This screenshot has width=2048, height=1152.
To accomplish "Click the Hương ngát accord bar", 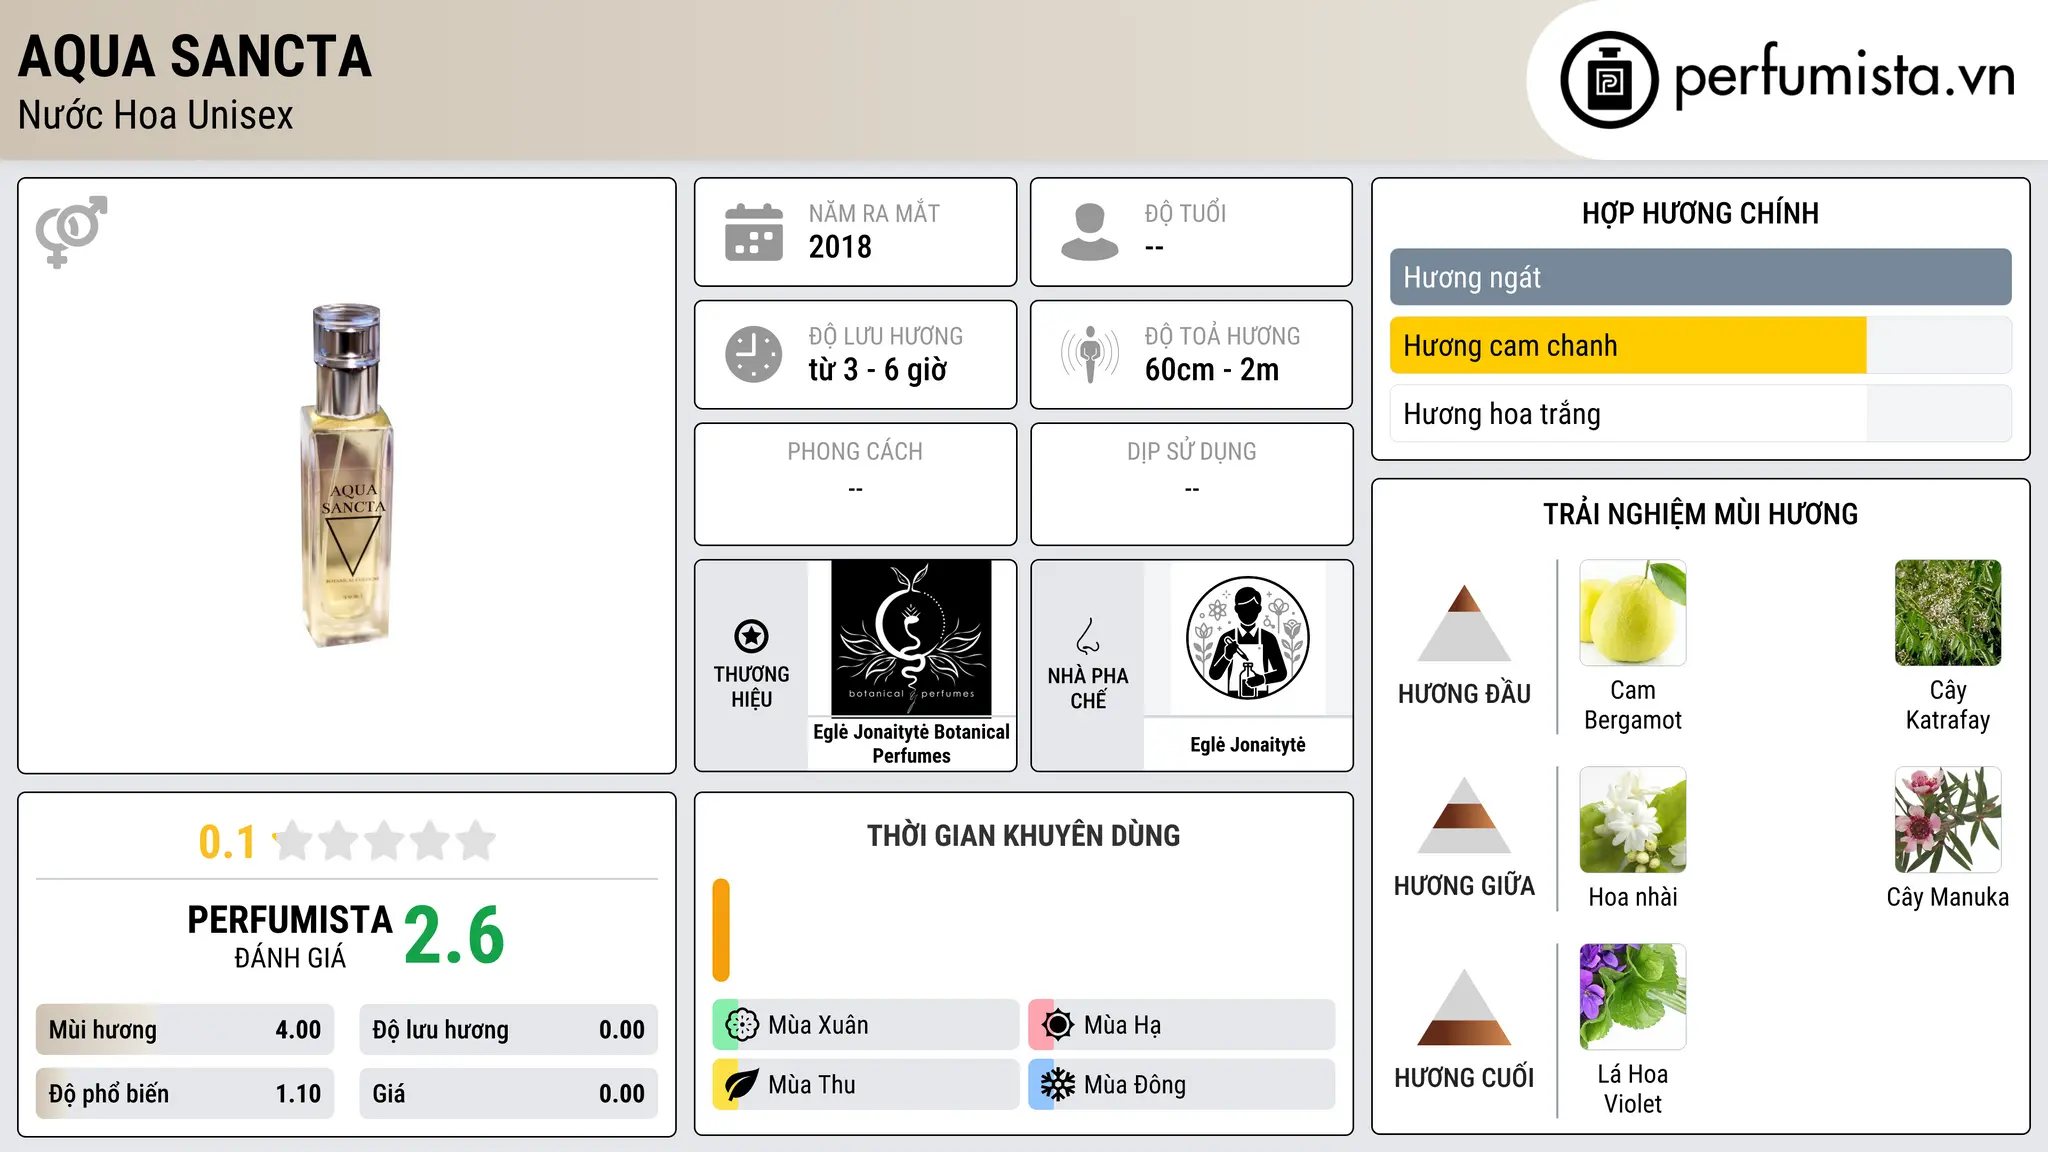I will click(1701, 277).
